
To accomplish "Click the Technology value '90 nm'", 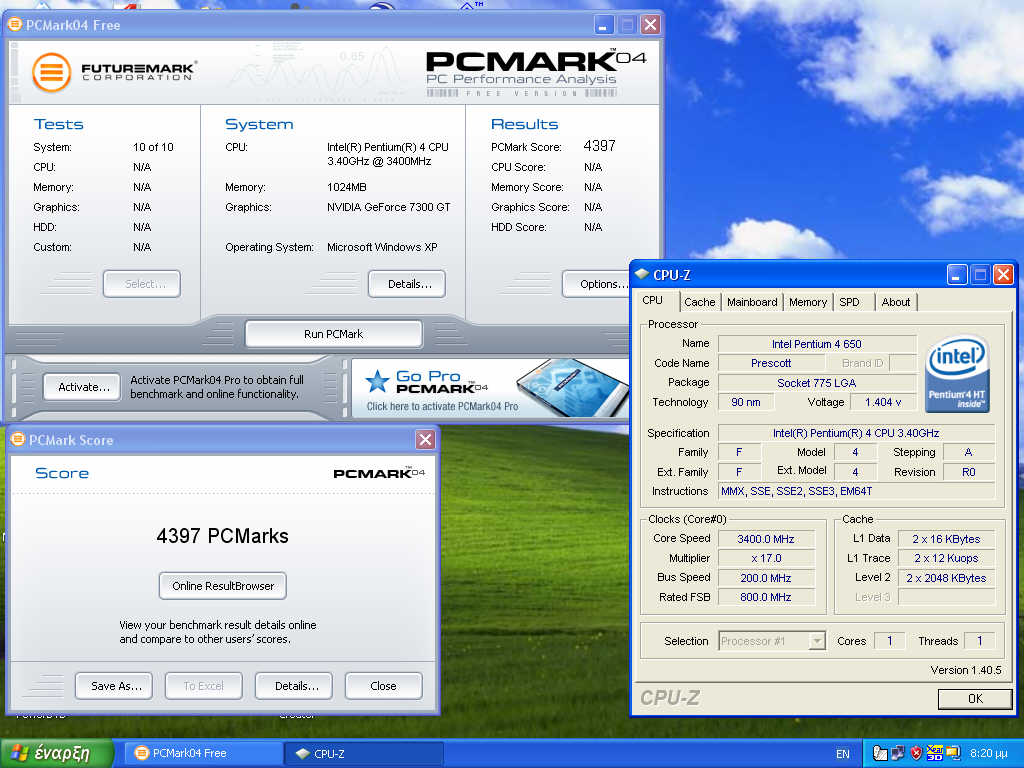I will 746,402.
